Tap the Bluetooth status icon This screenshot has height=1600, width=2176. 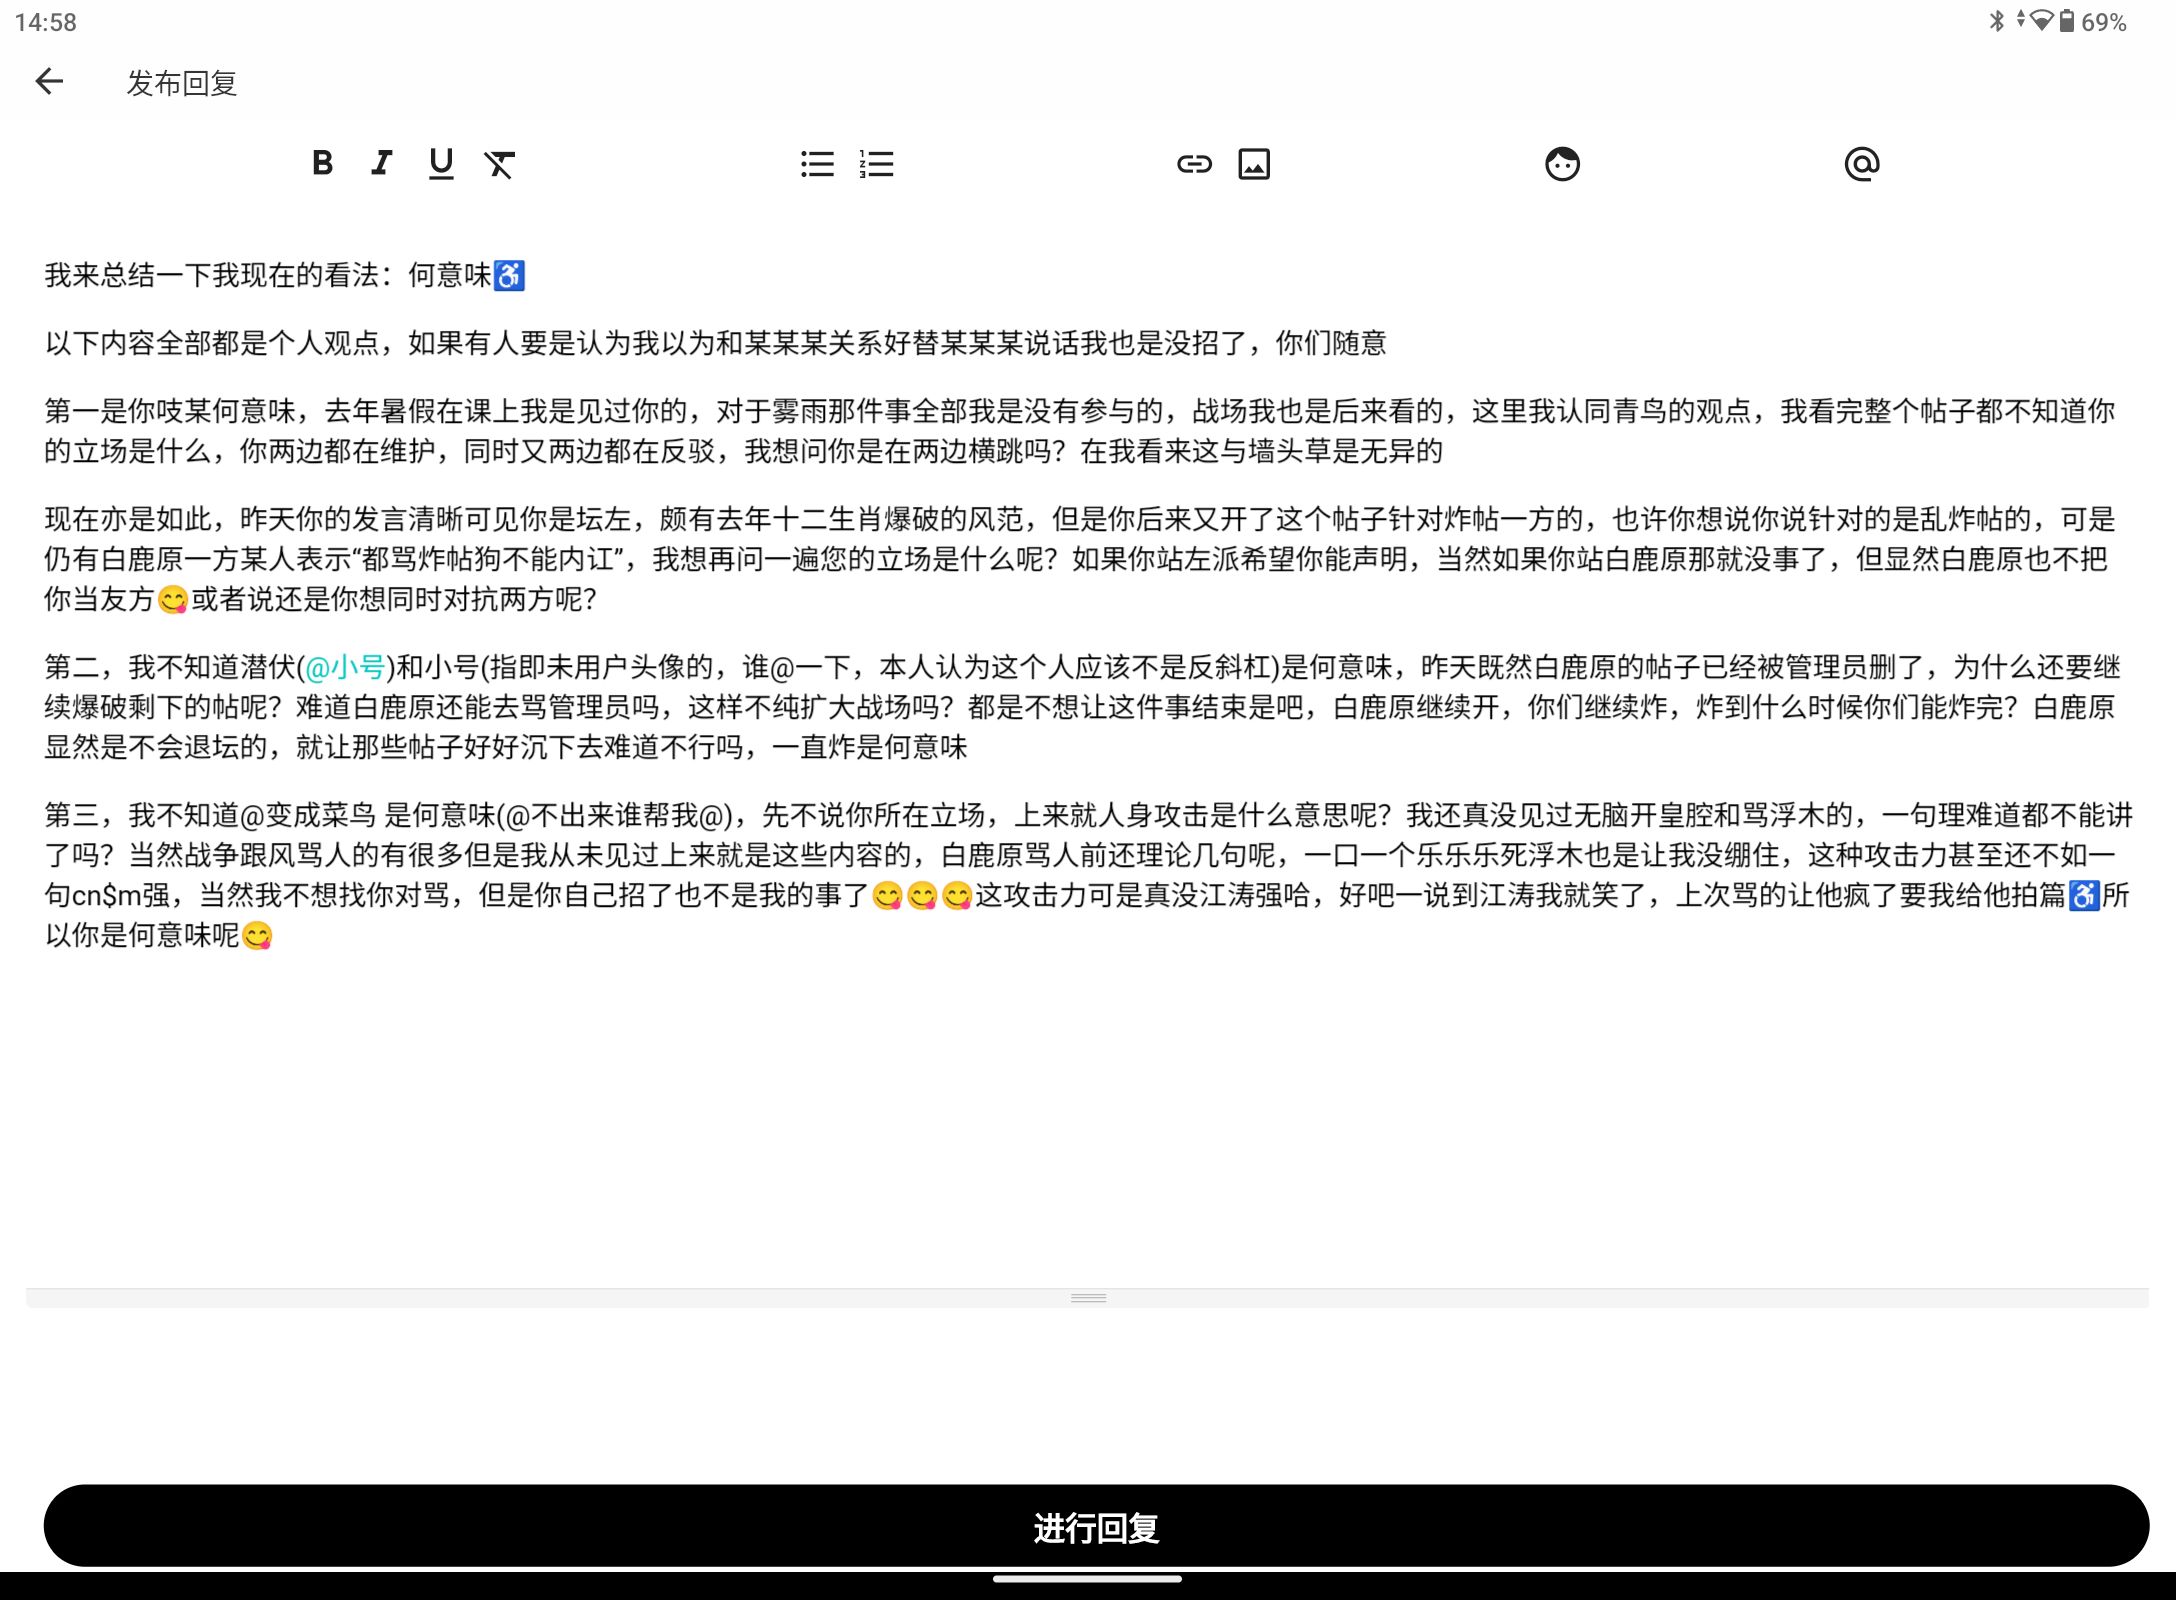tap(1996, 21)
